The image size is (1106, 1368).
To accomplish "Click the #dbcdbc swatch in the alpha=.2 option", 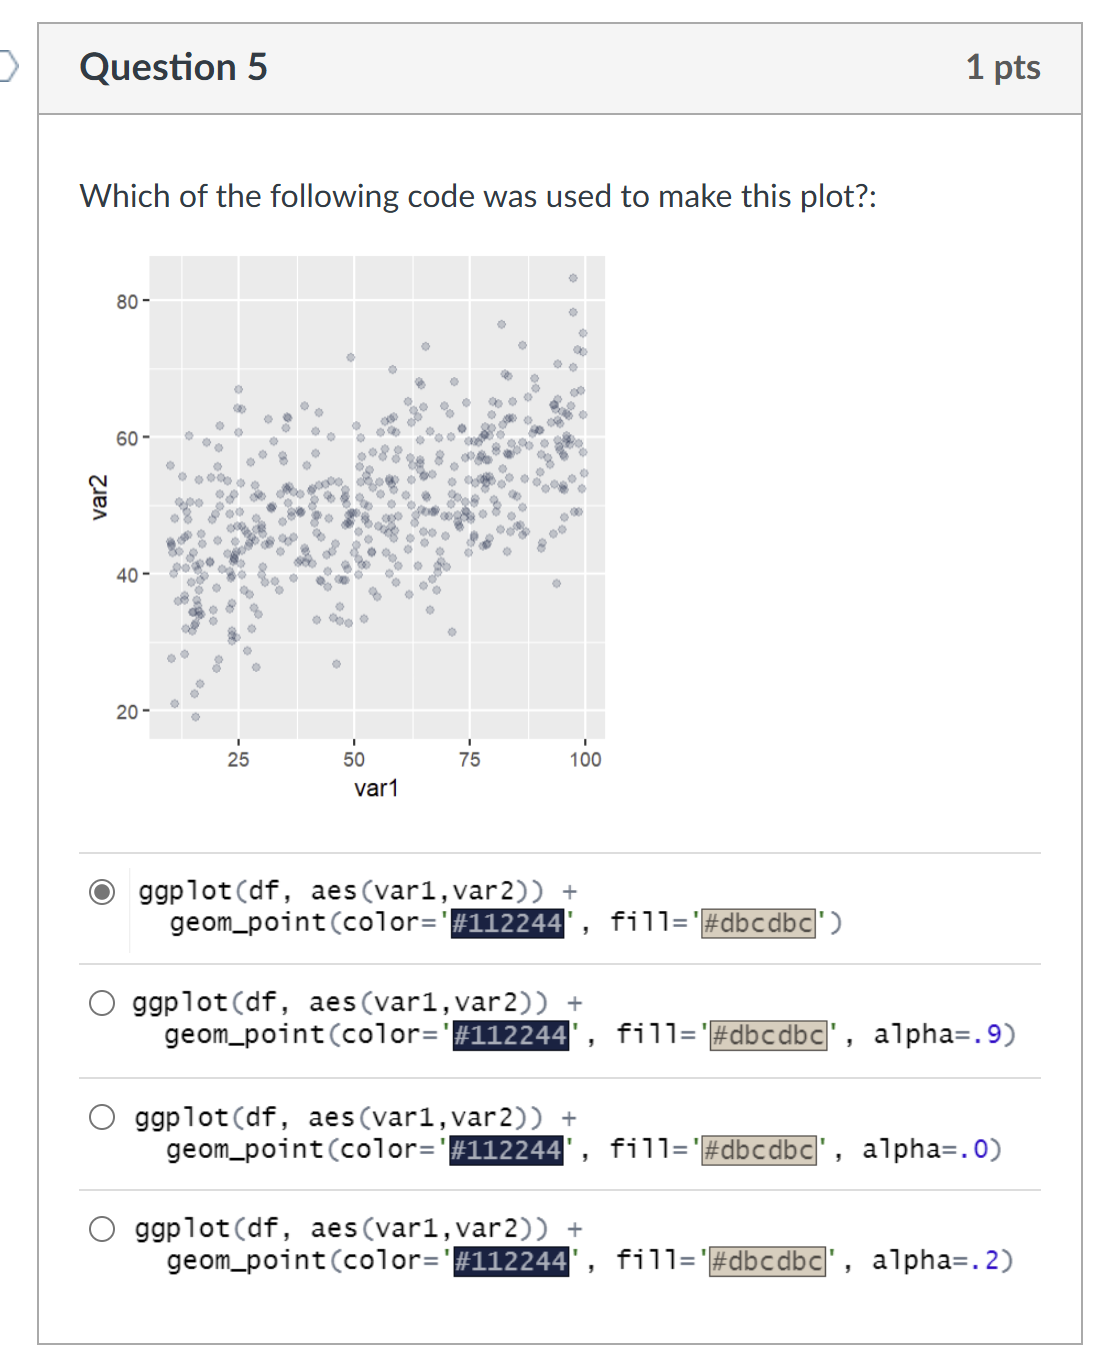I will tap(765, 1261).
